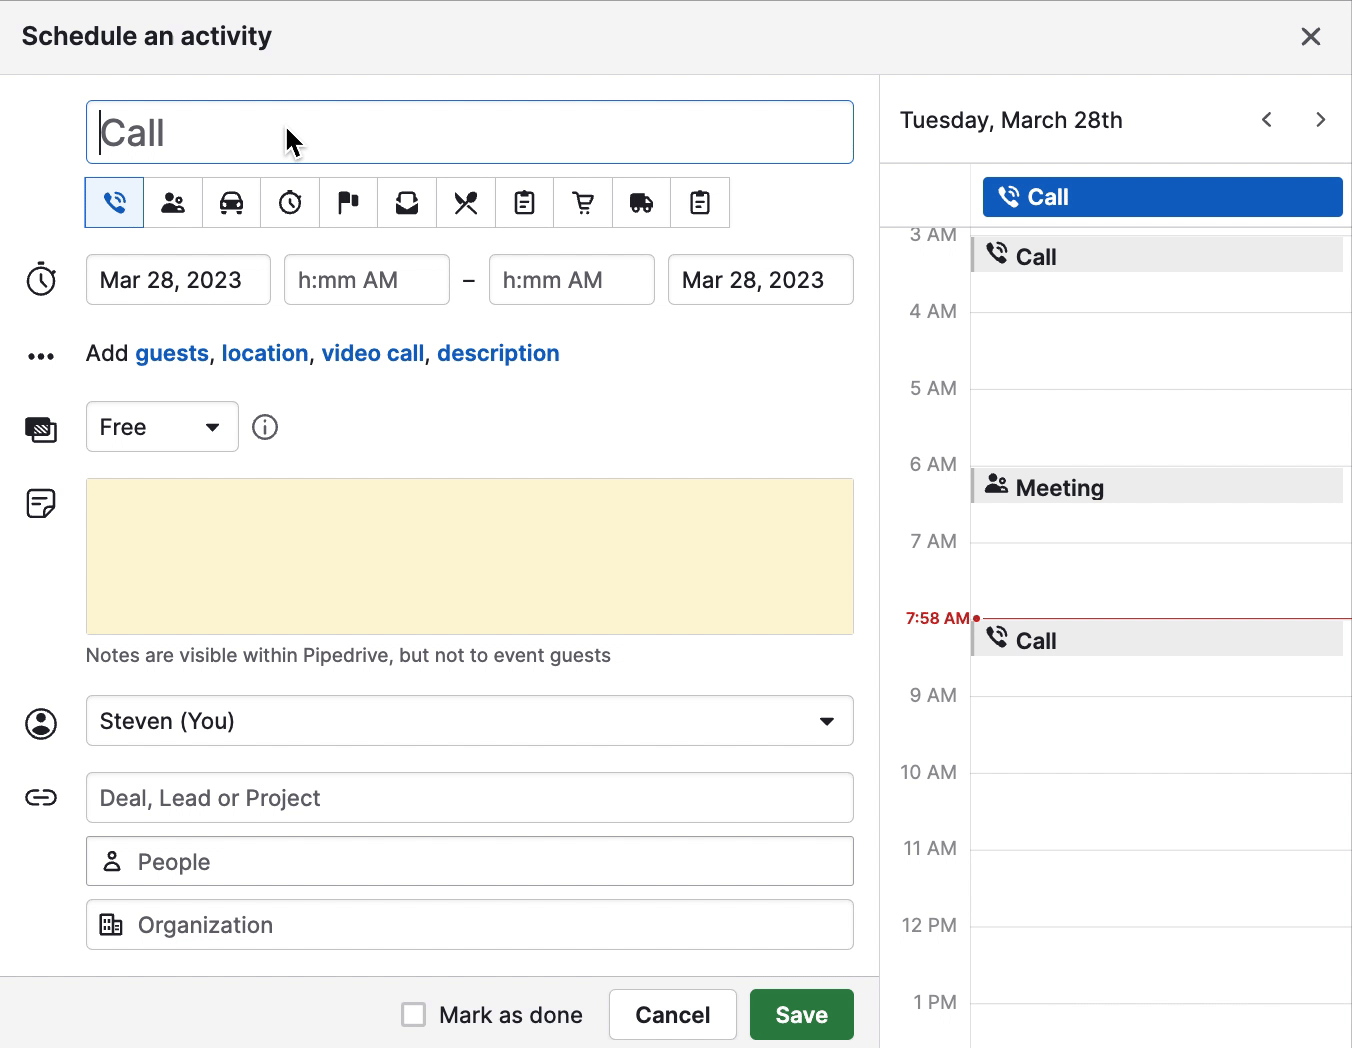Add a description via description link
The image size is (1352, 1048).
tap(498, 353)
